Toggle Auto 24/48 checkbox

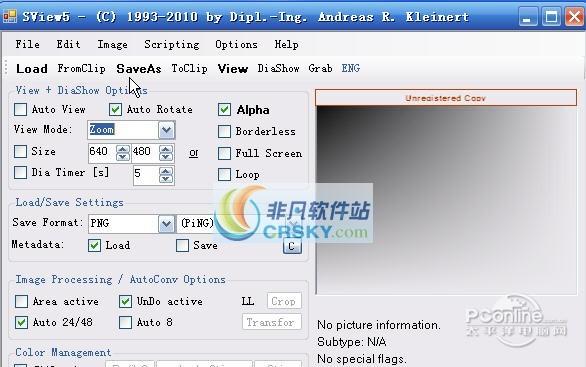point(21,323)
